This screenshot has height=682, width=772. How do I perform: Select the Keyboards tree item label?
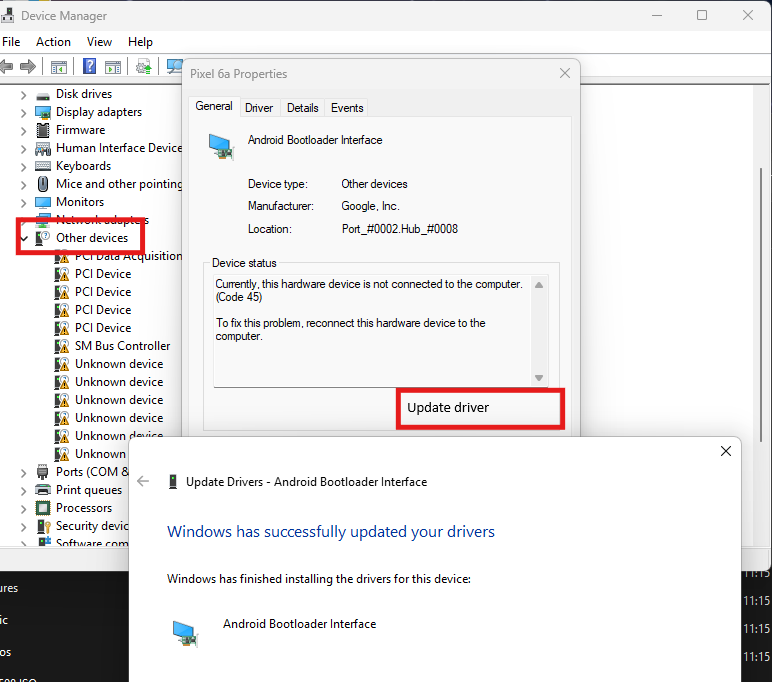(83, 166)
